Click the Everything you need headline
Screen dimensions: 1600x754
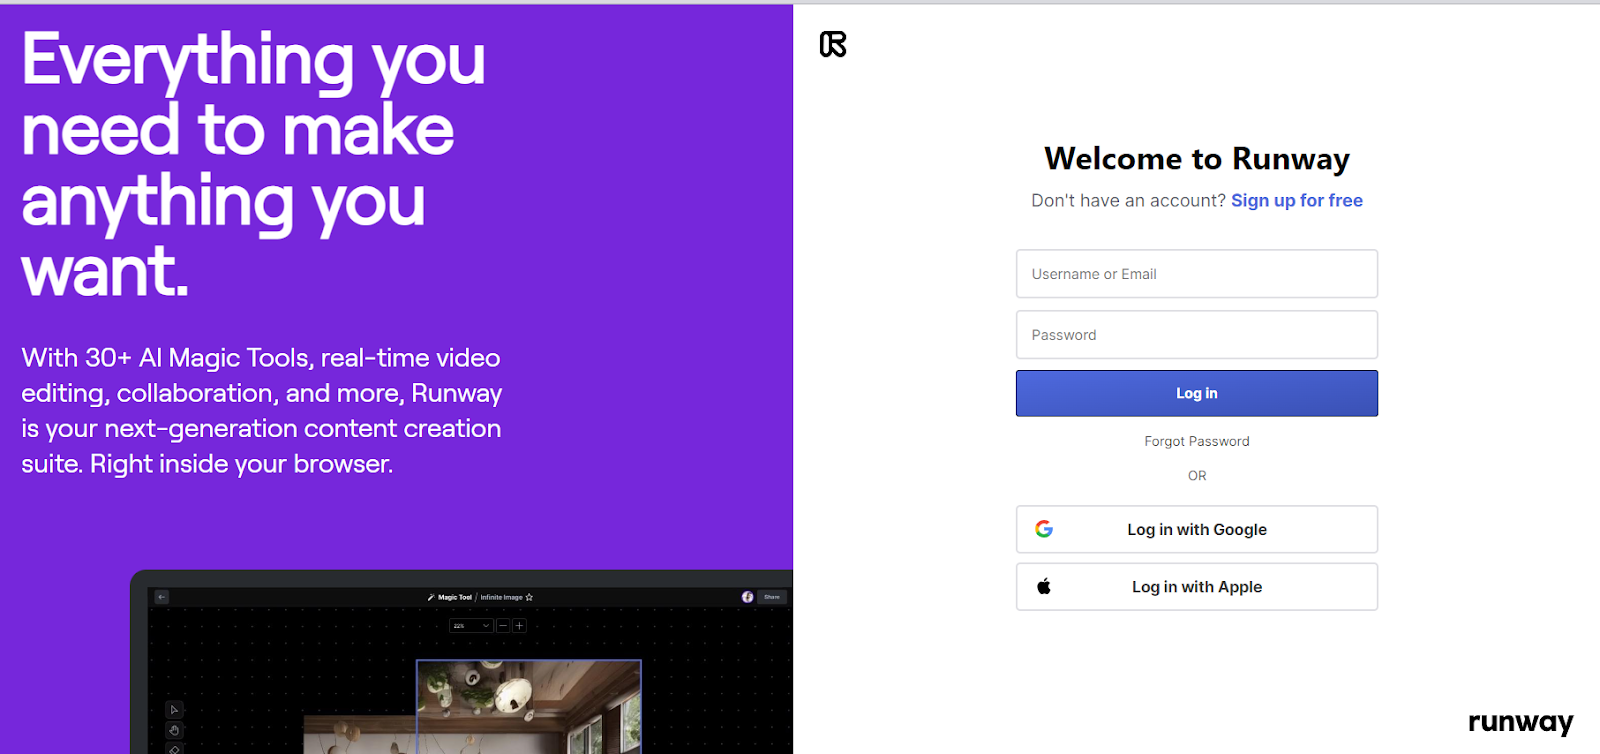pos(254,165)
